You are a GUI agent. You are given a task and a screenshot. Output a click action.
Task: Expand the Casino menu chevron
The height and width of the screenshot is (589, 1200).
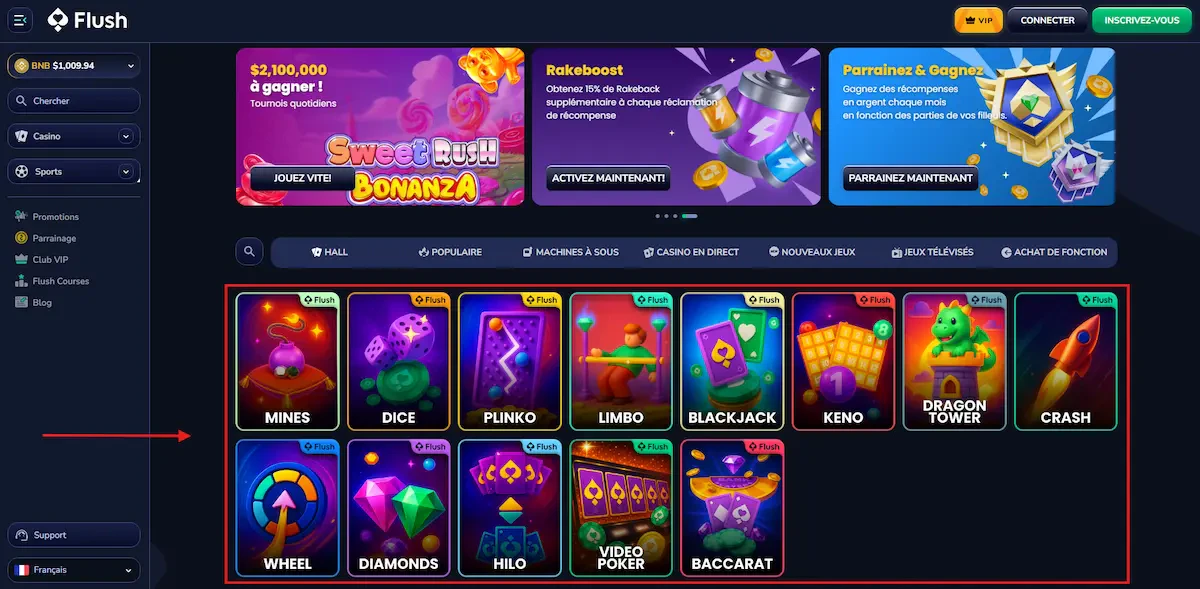[126, 136]
